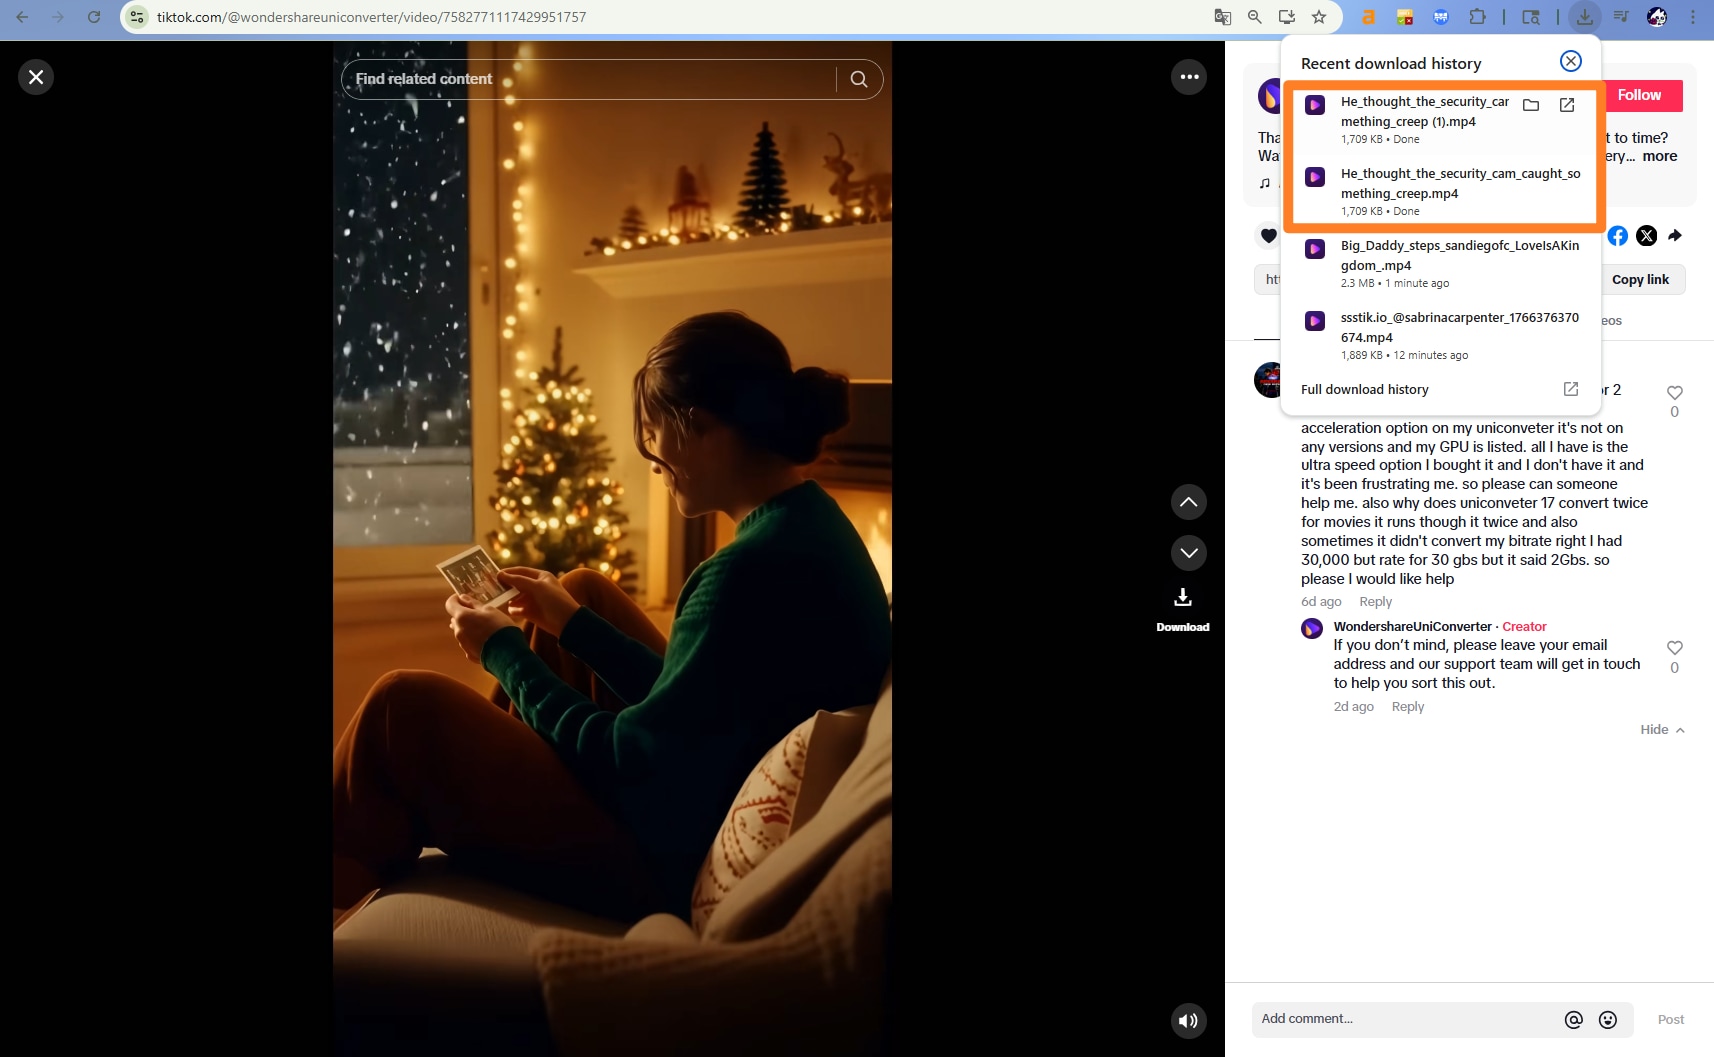The height and width of the screenshot is (1057, 1714).
Task: Share the video on X
Action: tap(1645, 236)
